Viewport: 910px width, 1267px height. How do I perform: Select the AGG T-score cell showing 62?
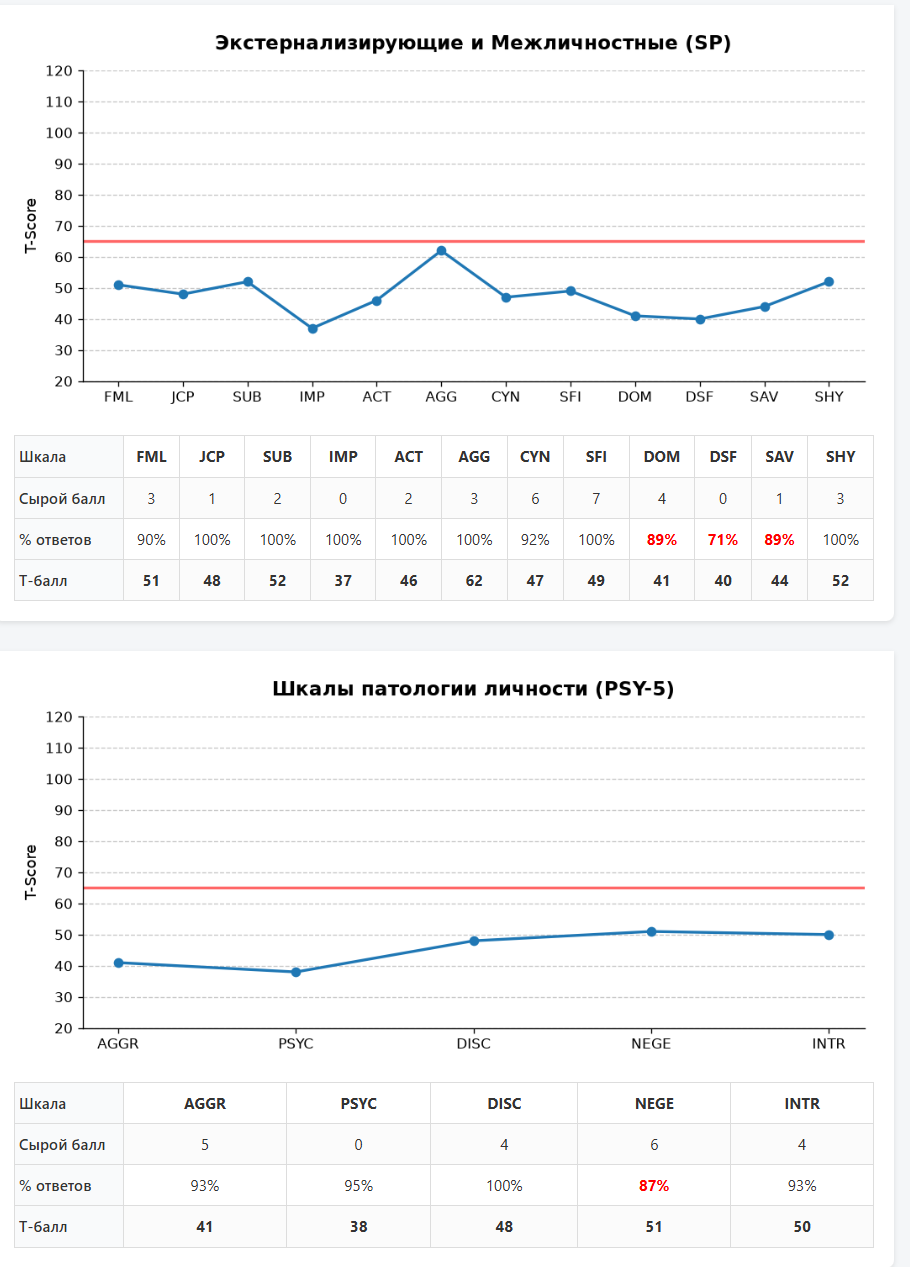tap(474, 580)
